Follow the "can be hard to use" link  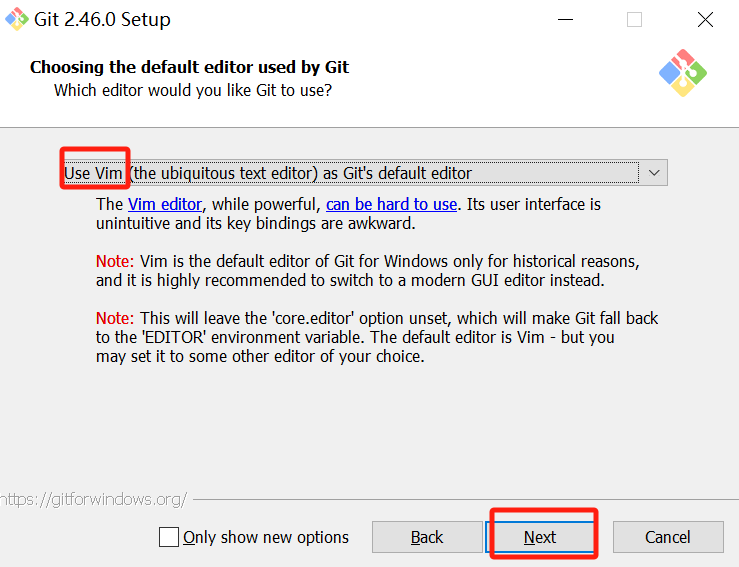point(391,204)
